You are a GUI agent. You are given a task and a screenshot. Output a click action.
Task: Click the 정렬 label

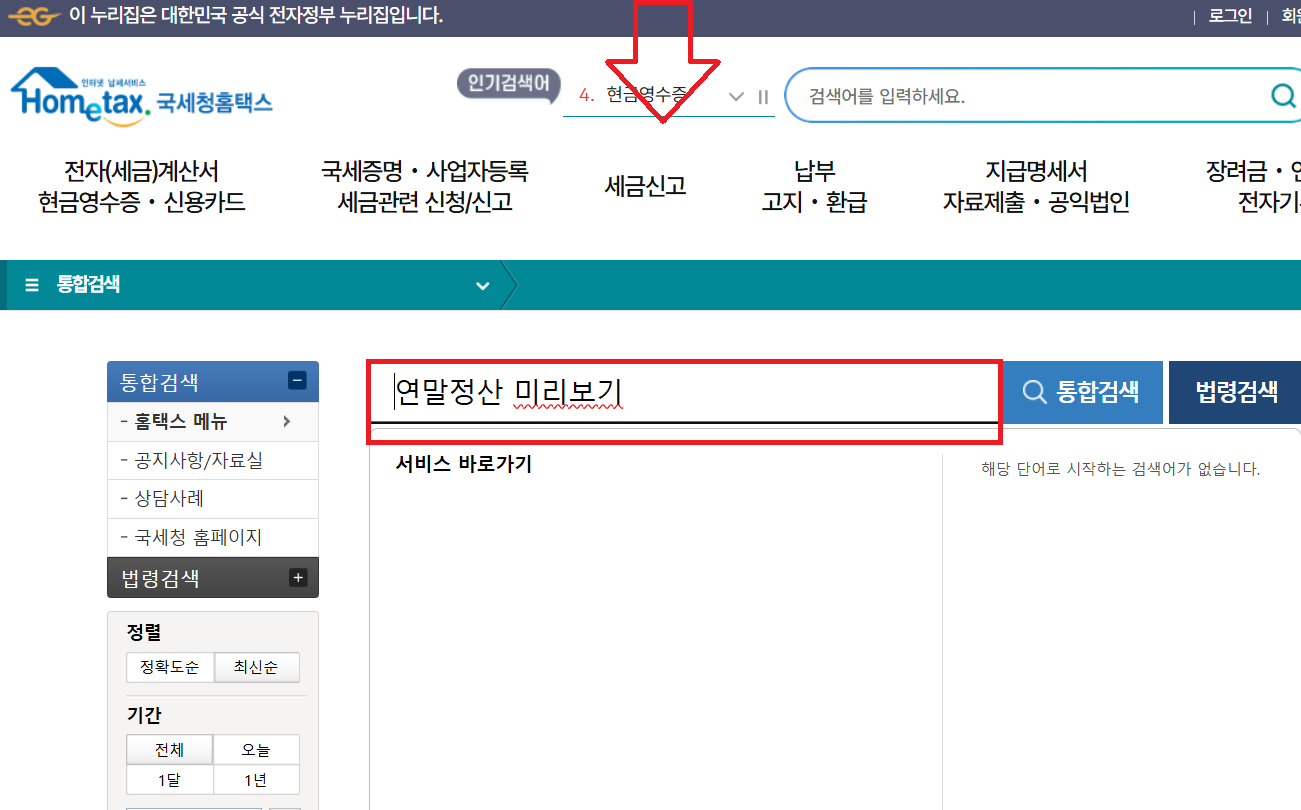click(144, 632)
